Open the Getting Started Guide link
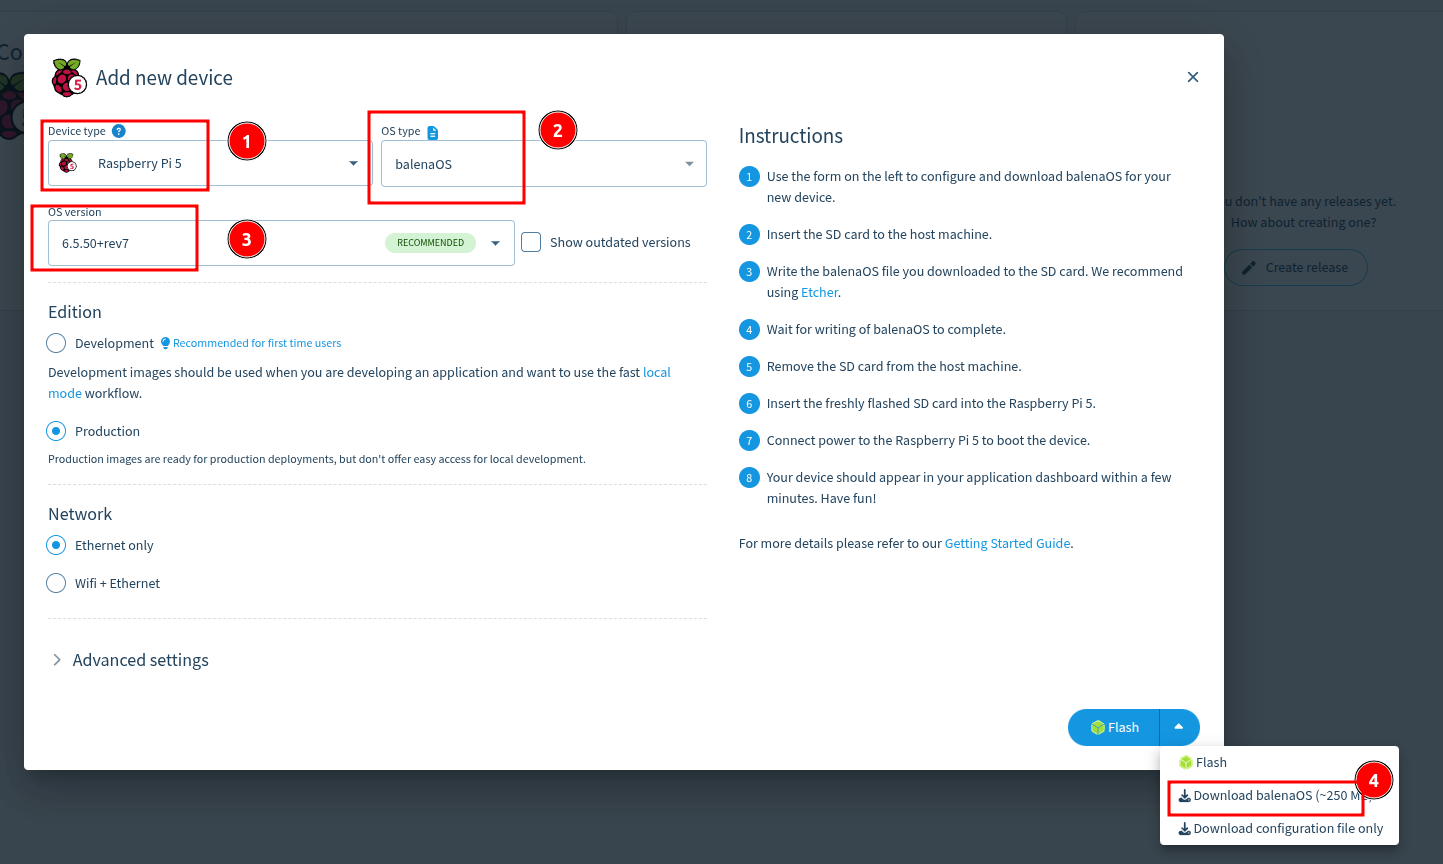Screen dimensions: 1443x864 pyautogui.click(x=1007, y=543)
